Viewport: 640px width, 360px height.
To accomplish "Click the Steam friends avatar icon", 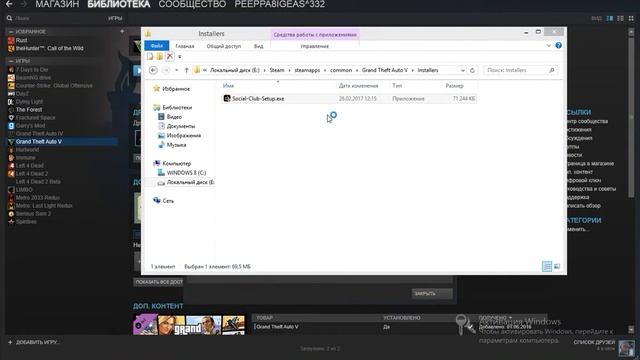I will (x=626, y=348).
